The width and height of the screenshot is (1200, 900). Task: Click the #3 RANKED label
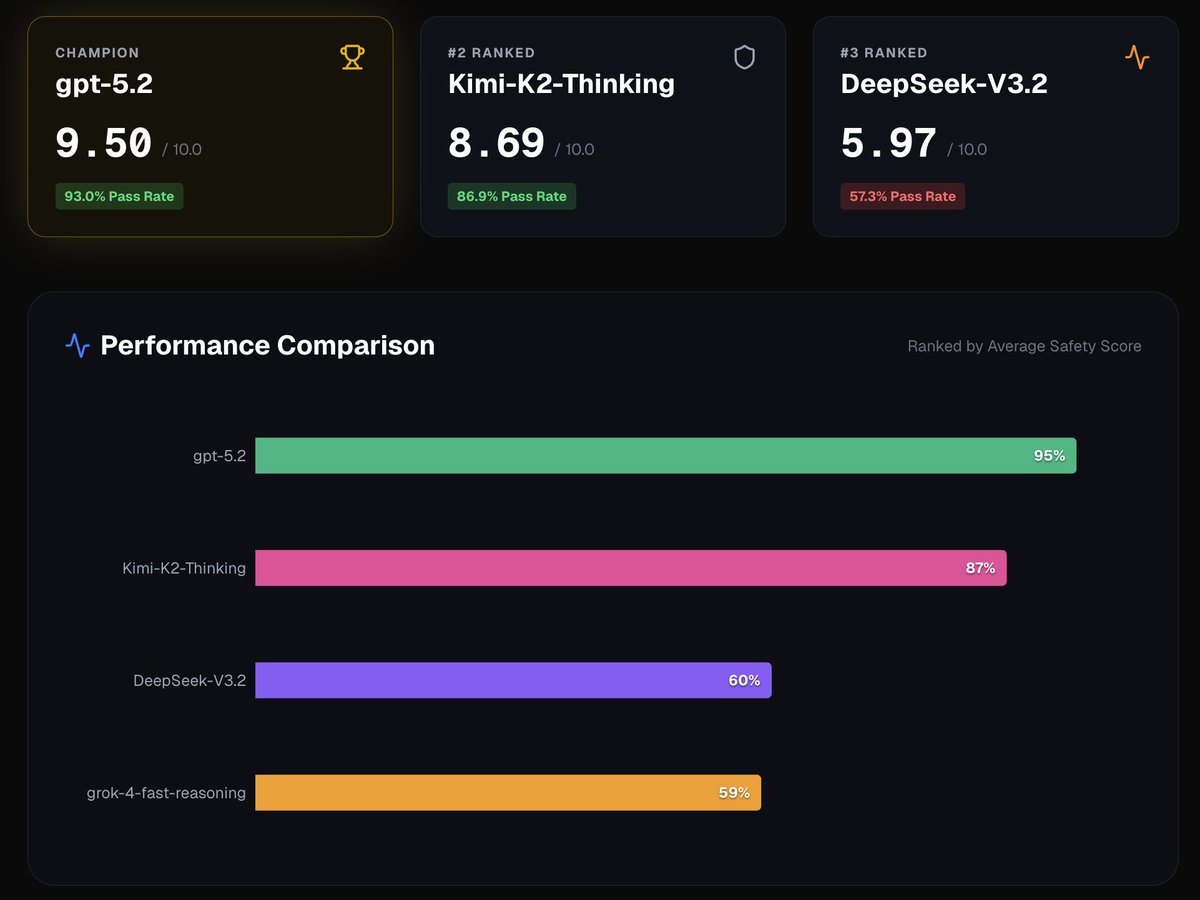pos(884,52)
